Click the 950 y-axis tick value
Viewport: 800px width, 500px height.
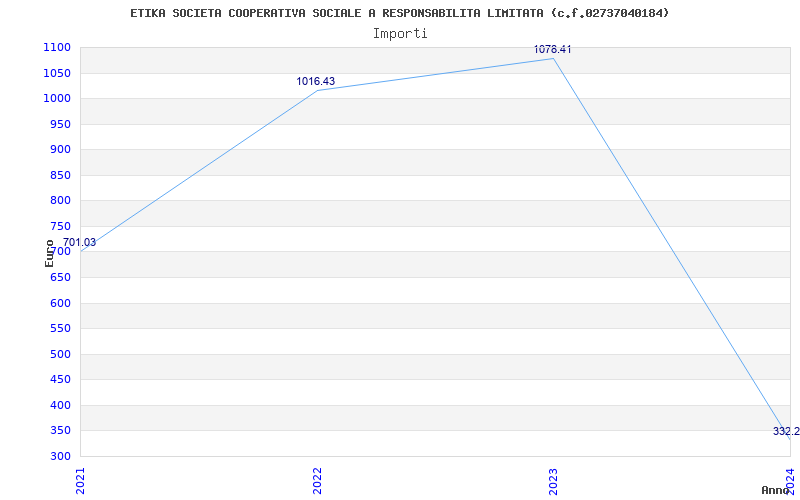(63, 124)
